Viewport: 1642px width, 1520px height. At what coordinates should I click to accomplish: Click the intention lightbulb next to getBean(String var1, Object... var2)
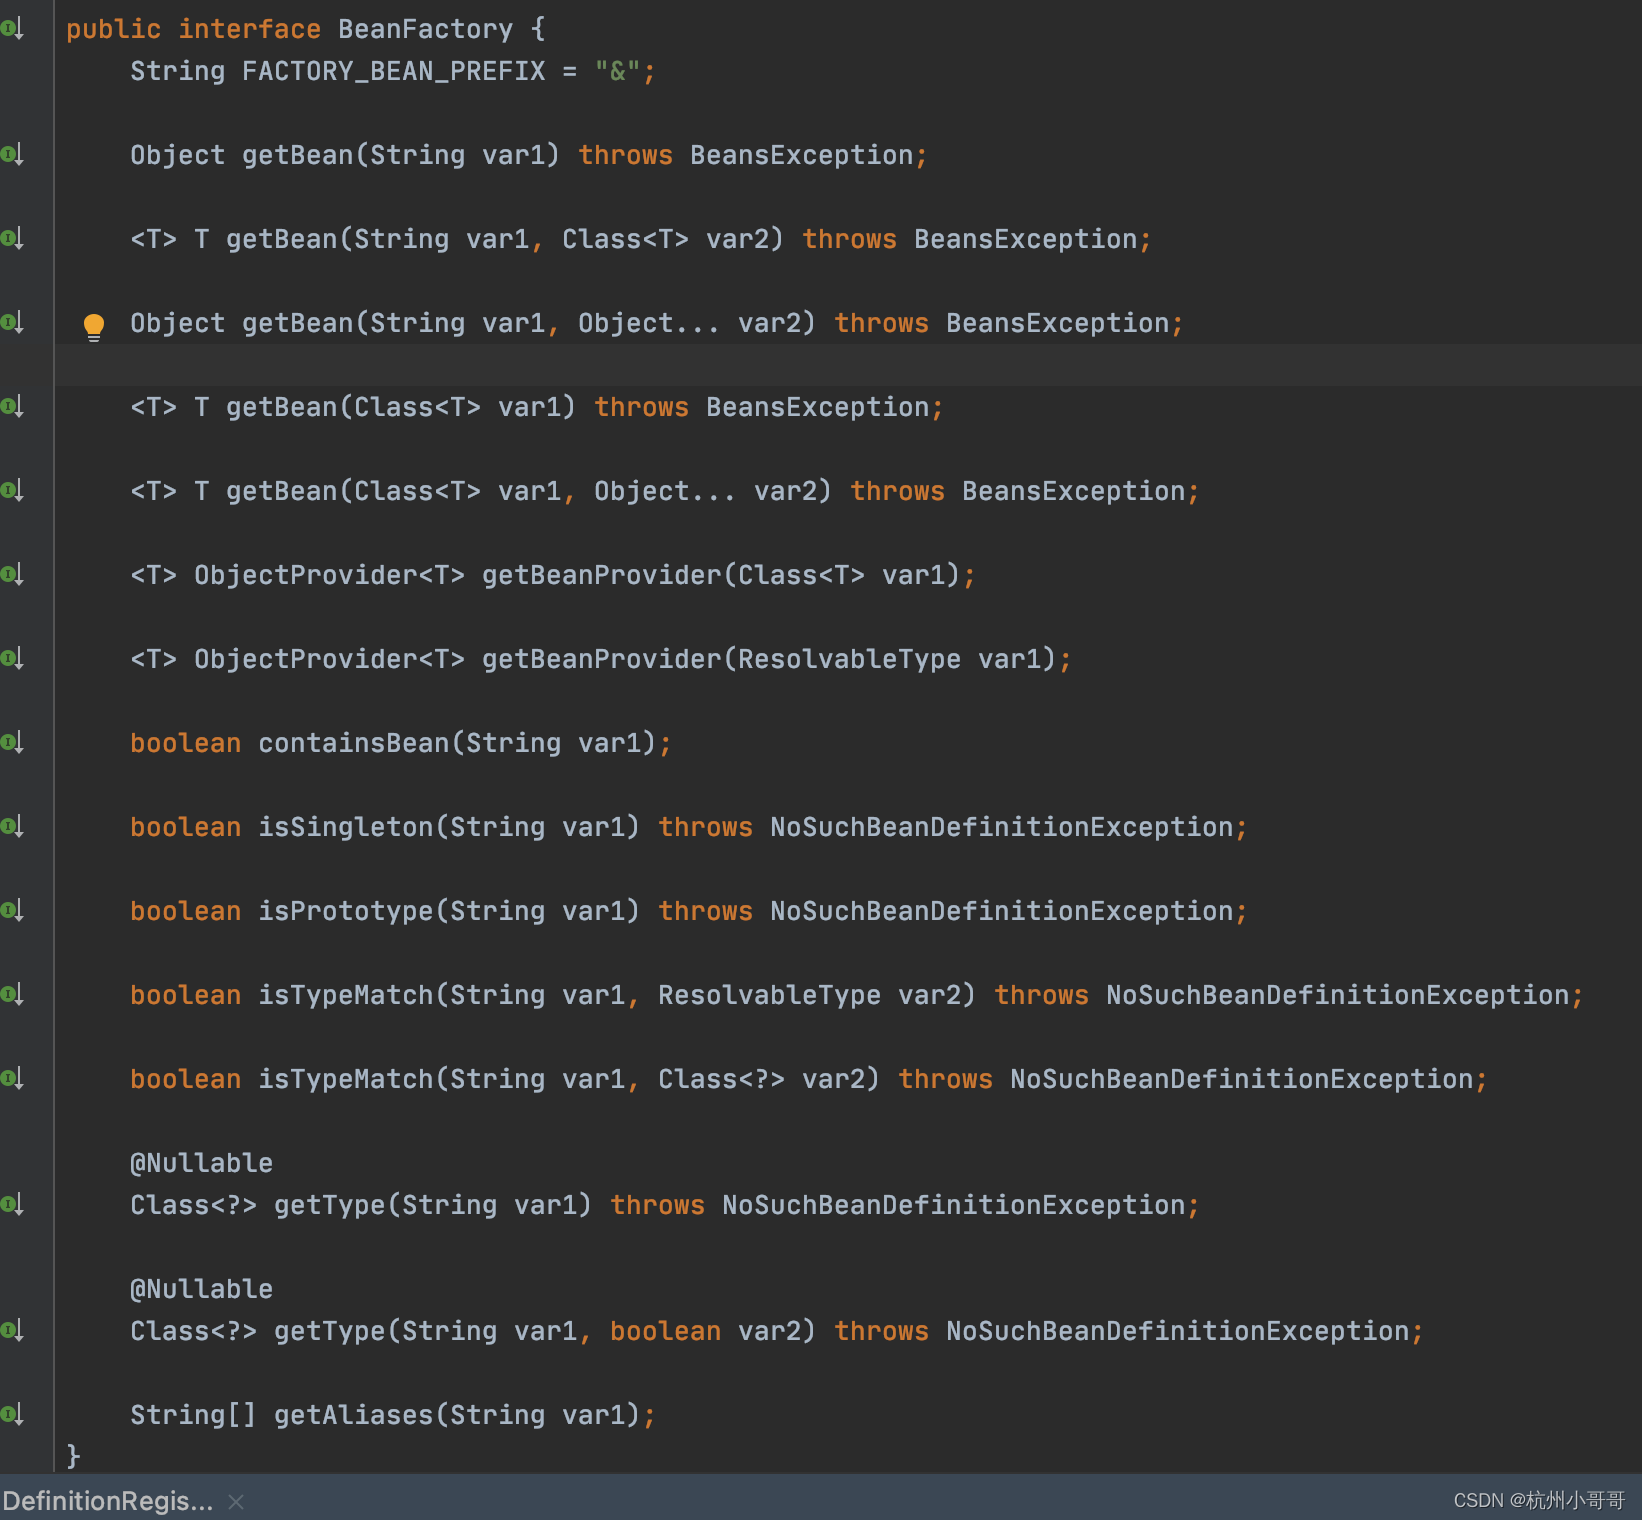[94, 324]
